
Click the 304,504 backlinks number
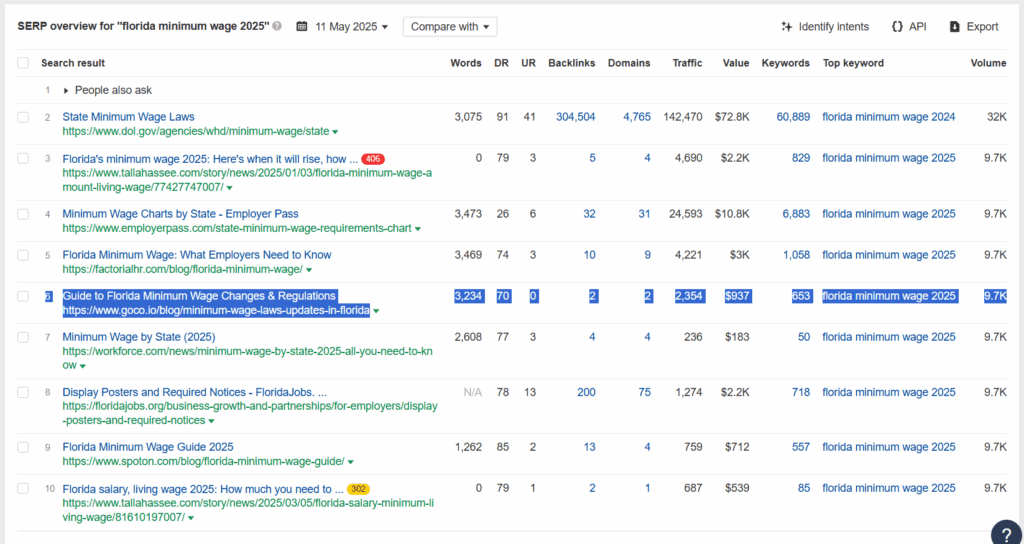tap(575, 117)
